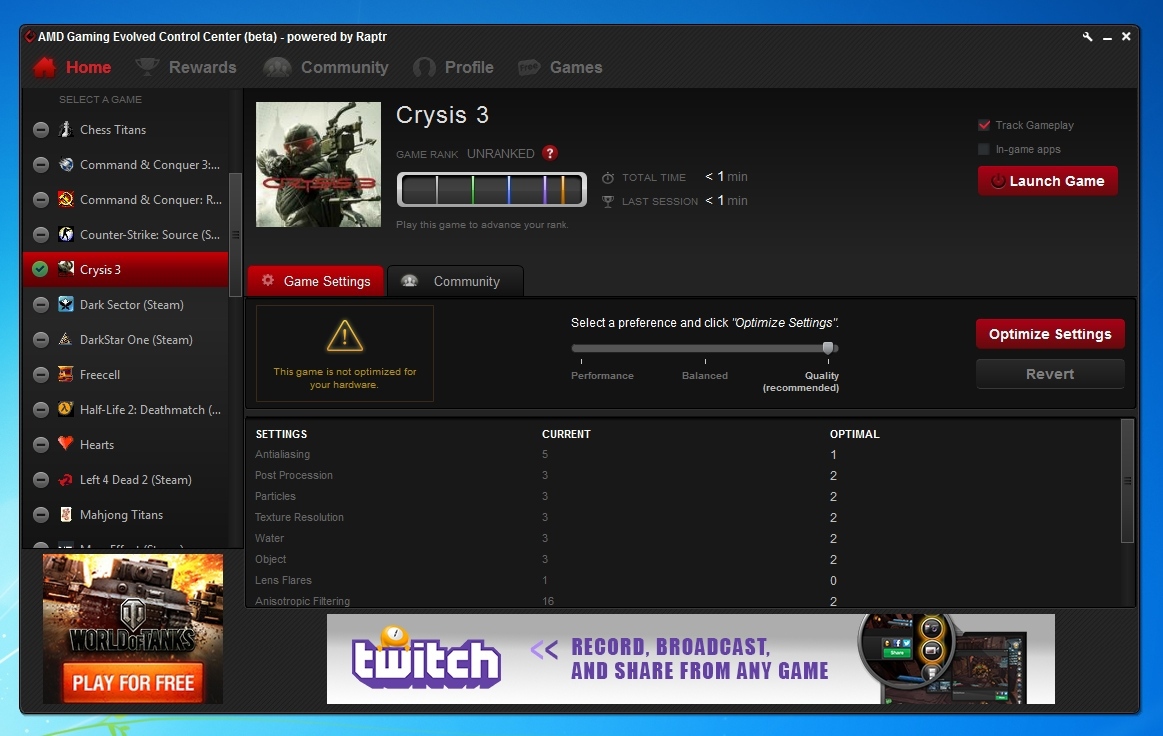1163x736 pixels.
Task: Toggle the minus circle beside Chess Titans
Action: click(41, 129)
